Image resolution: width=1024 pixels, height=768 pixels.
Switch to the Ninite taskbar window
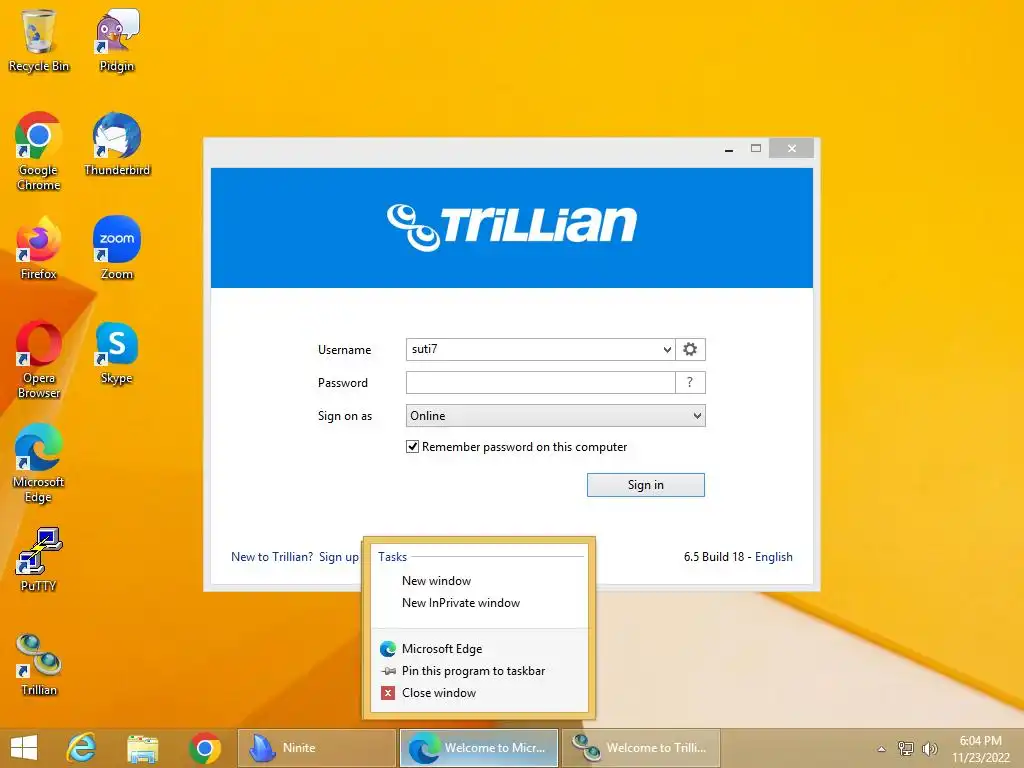pos(317,748)
